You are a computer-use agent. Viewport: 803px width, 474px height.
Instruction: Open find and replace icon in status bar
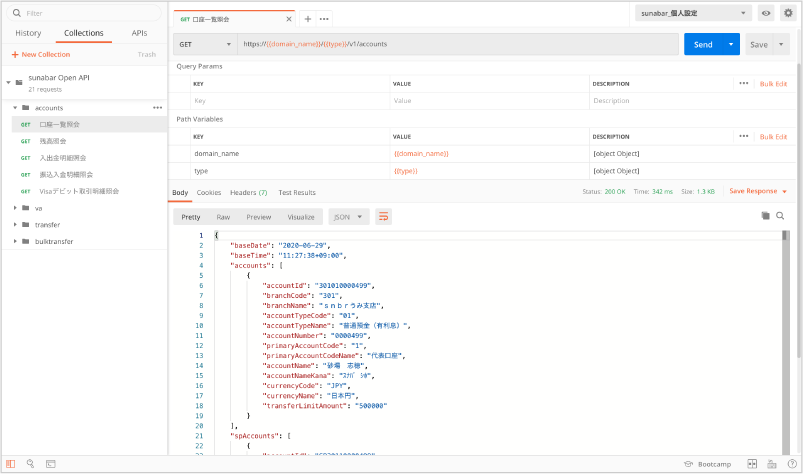click(30, 464)
